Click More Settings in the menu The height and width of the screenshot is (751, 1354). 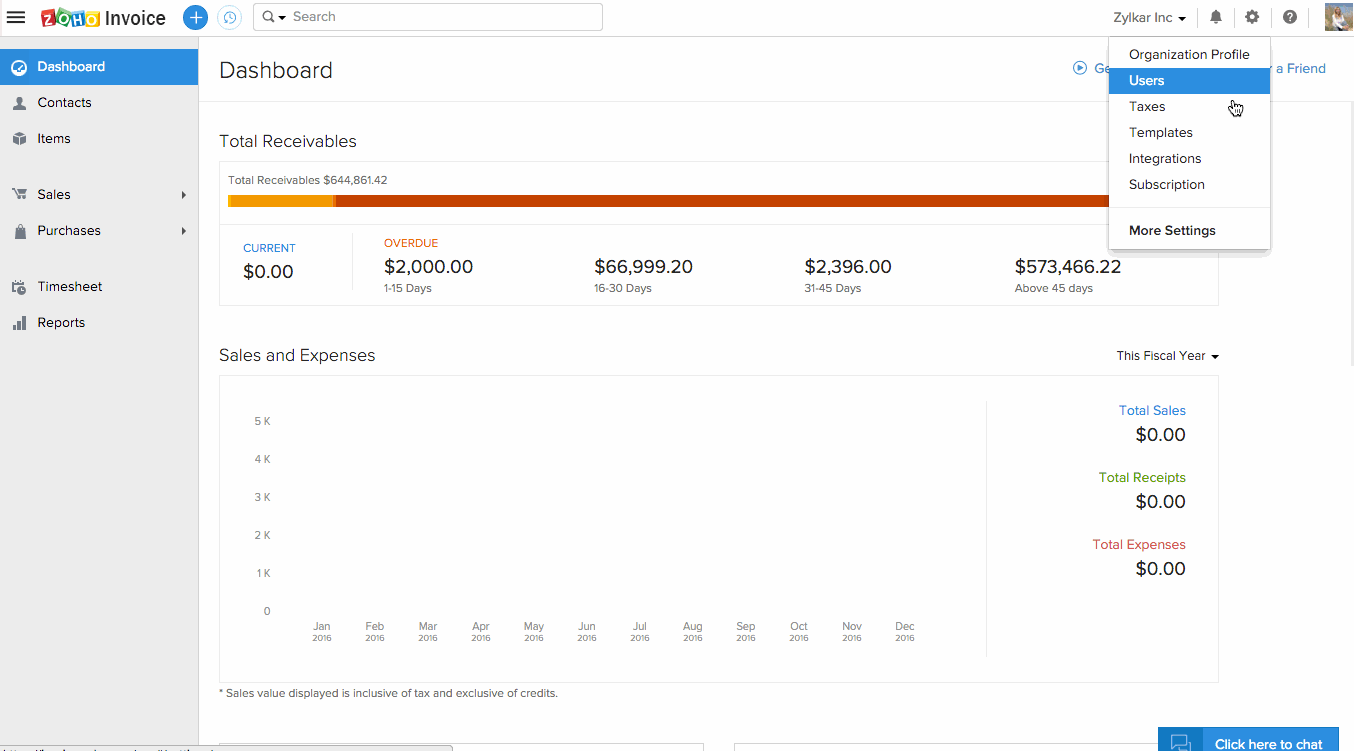(1172, 231)
